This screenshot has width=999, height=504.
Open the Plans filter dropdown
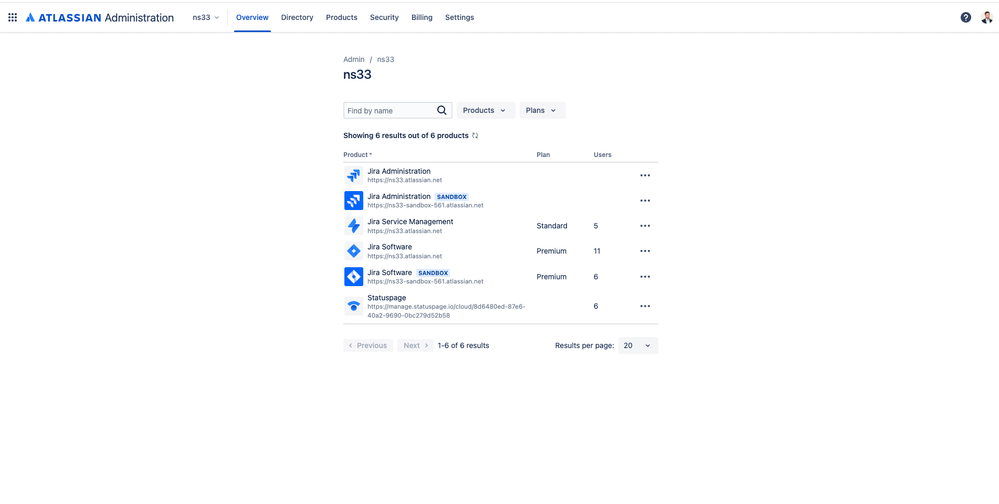click(542, 110)
